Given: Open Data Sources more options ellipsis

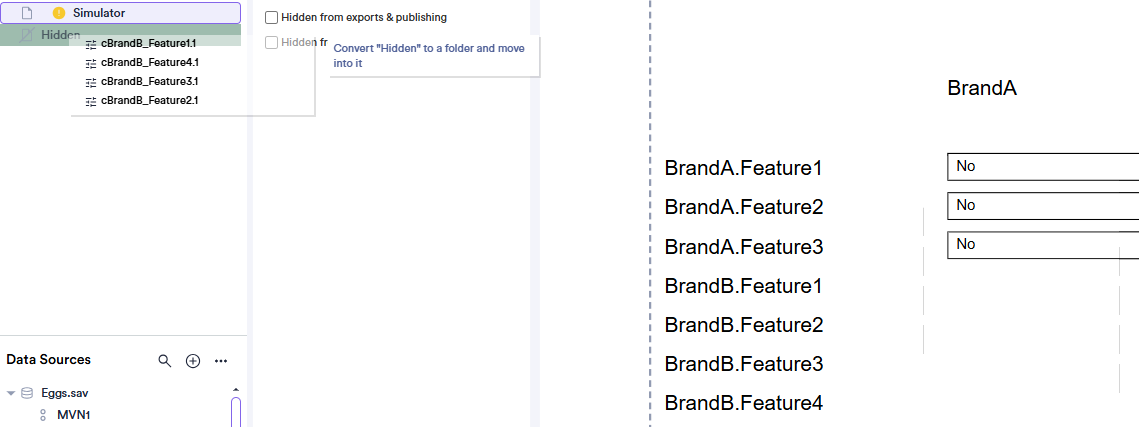Looking at the screenshot, I should [222, 361].
